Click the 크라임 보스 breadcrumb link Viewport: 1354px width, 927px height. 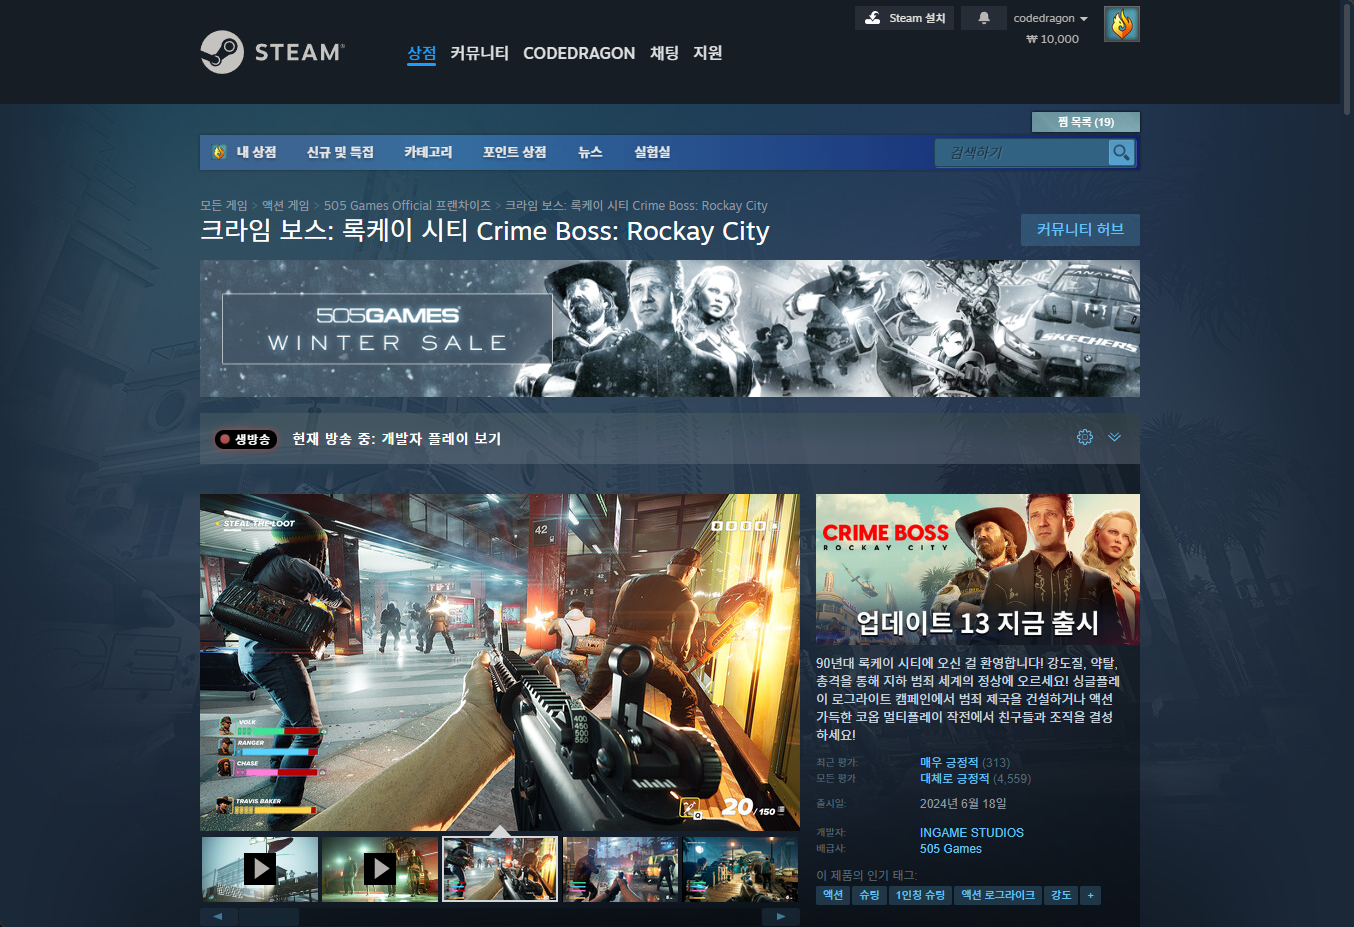pos(636,205)
